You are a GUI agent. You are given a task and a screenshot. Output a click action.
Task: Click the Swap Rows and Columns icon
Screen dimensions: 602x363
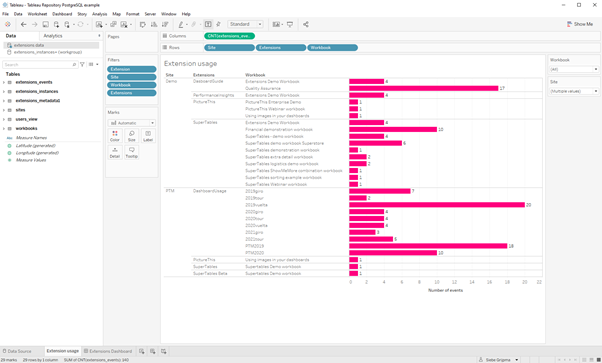click(142, 24)
